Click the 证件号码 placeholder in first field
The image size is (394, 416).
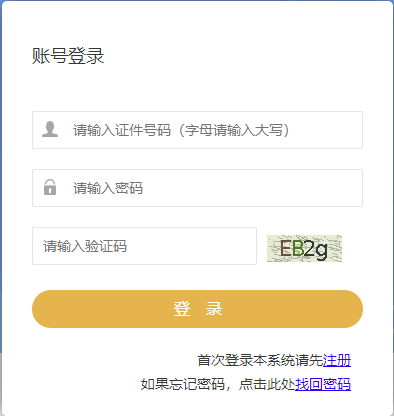(143, 130)
